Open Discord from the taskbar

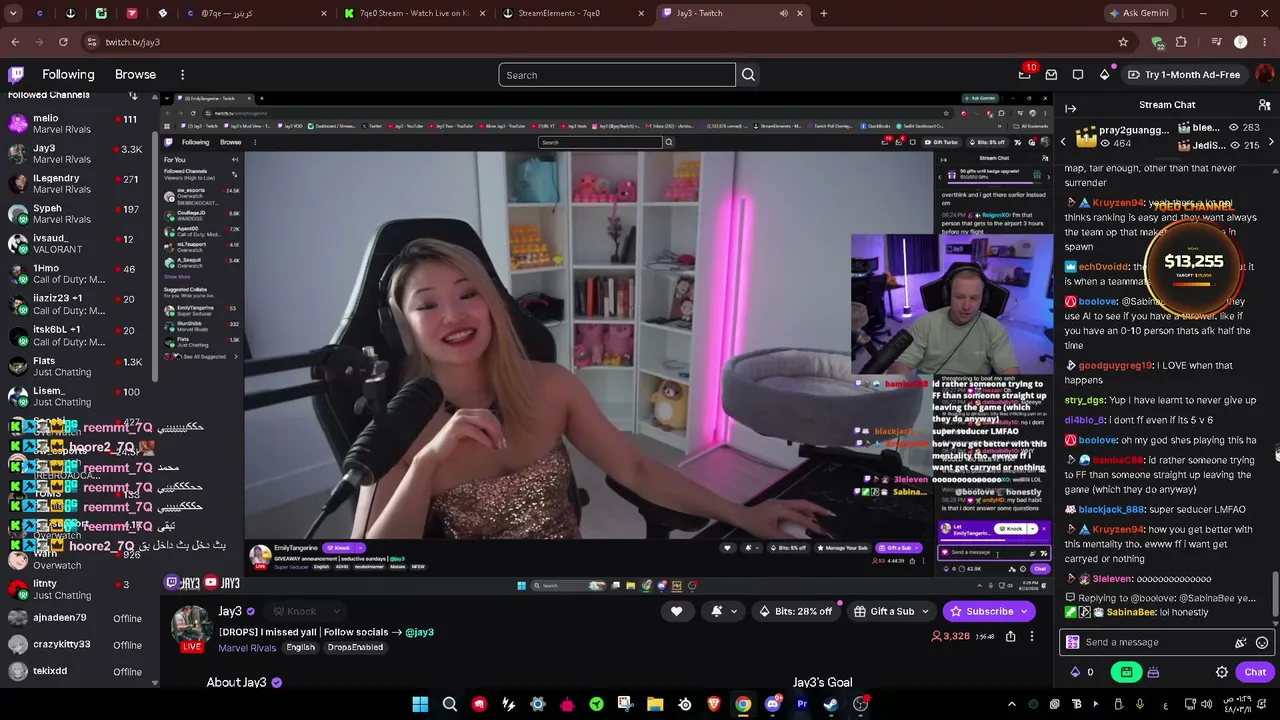tap(772, 704)
